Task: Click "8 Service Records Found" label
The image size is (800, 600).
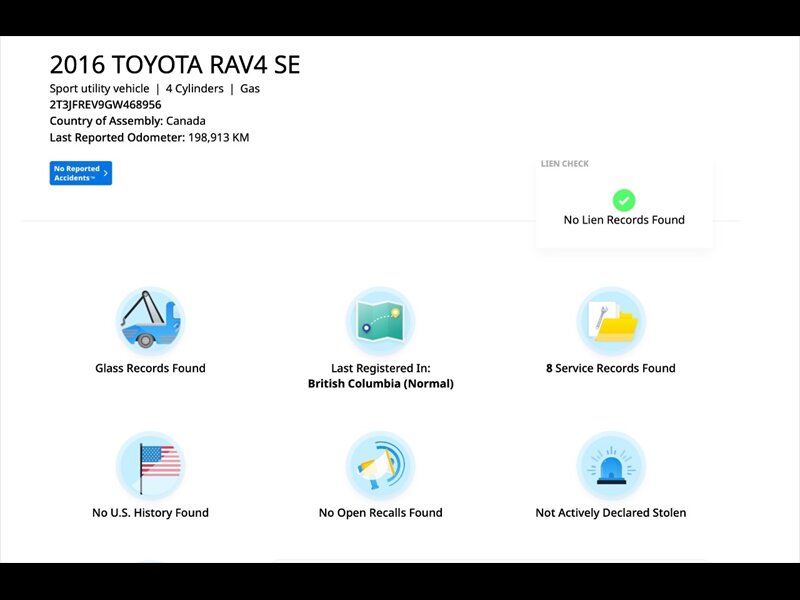Action: point(611,368)
